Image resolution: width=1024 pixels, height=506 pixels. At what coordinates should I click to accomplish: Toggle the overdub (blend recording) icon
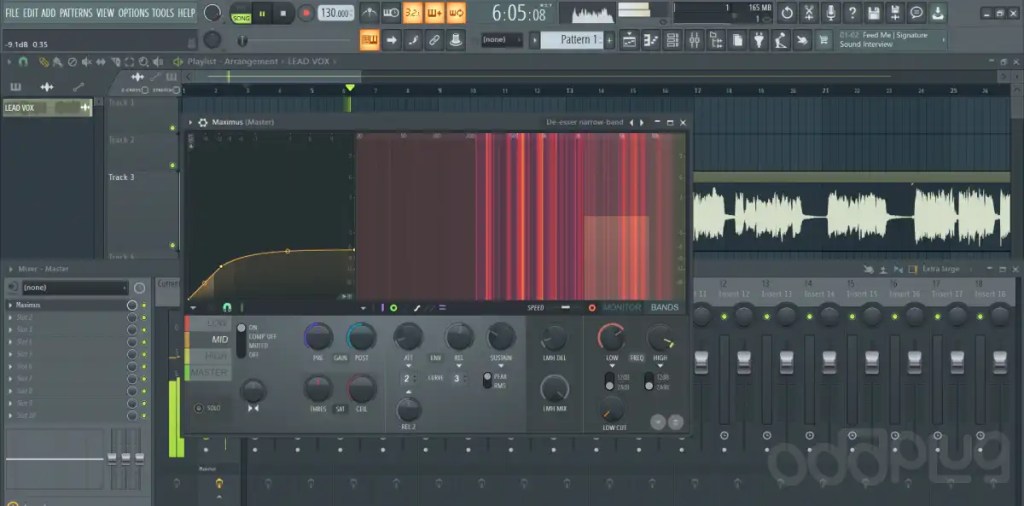click(434, 12)
